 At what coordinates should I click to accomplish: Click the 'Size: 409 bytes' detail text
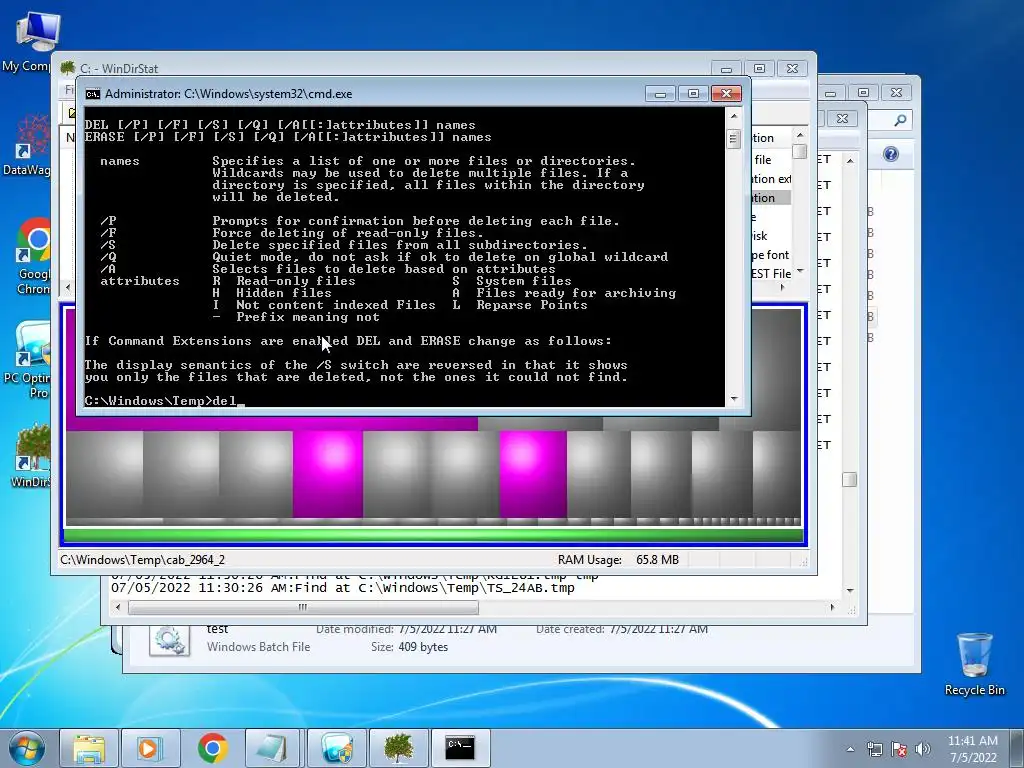point(409,647)
